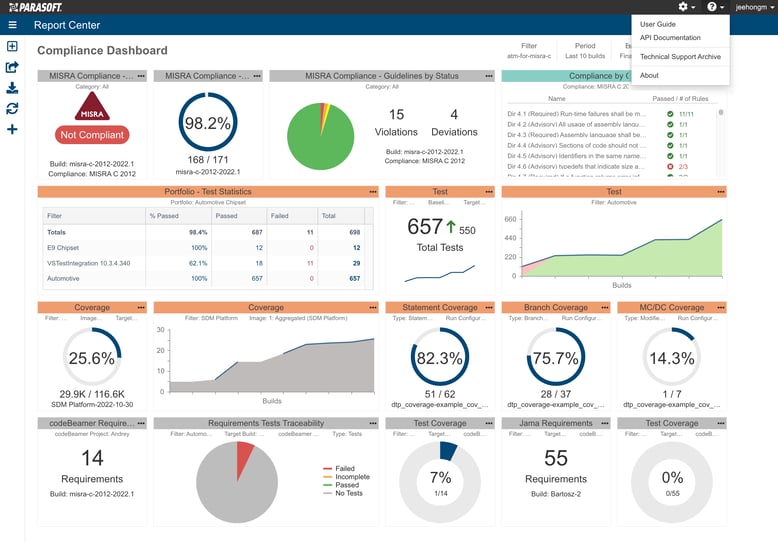The height and width of the screenshot is (542, 778).
Task: Click Report Center title link
Action: point(66,25)
